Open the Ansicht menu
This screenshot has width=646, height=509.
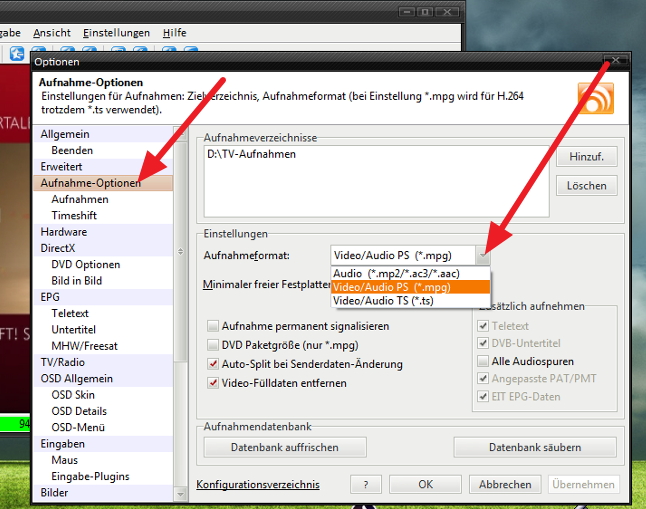point(52,33)
